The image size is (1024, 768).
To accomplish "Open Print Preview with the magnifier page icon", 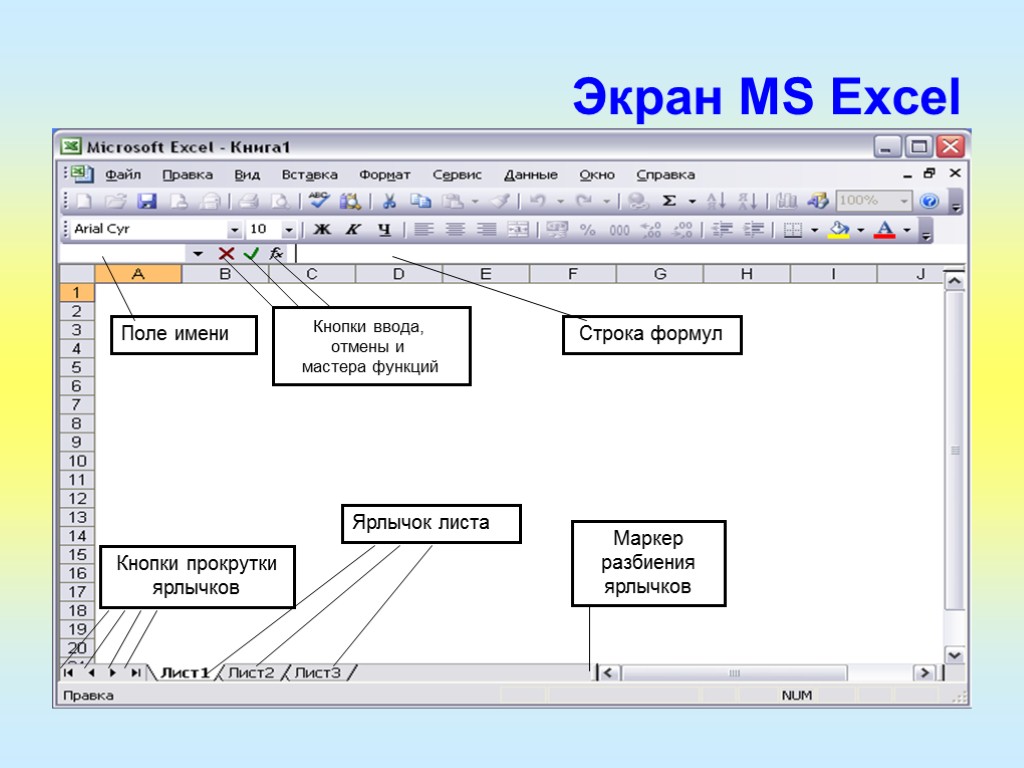I will pos(280,201).
